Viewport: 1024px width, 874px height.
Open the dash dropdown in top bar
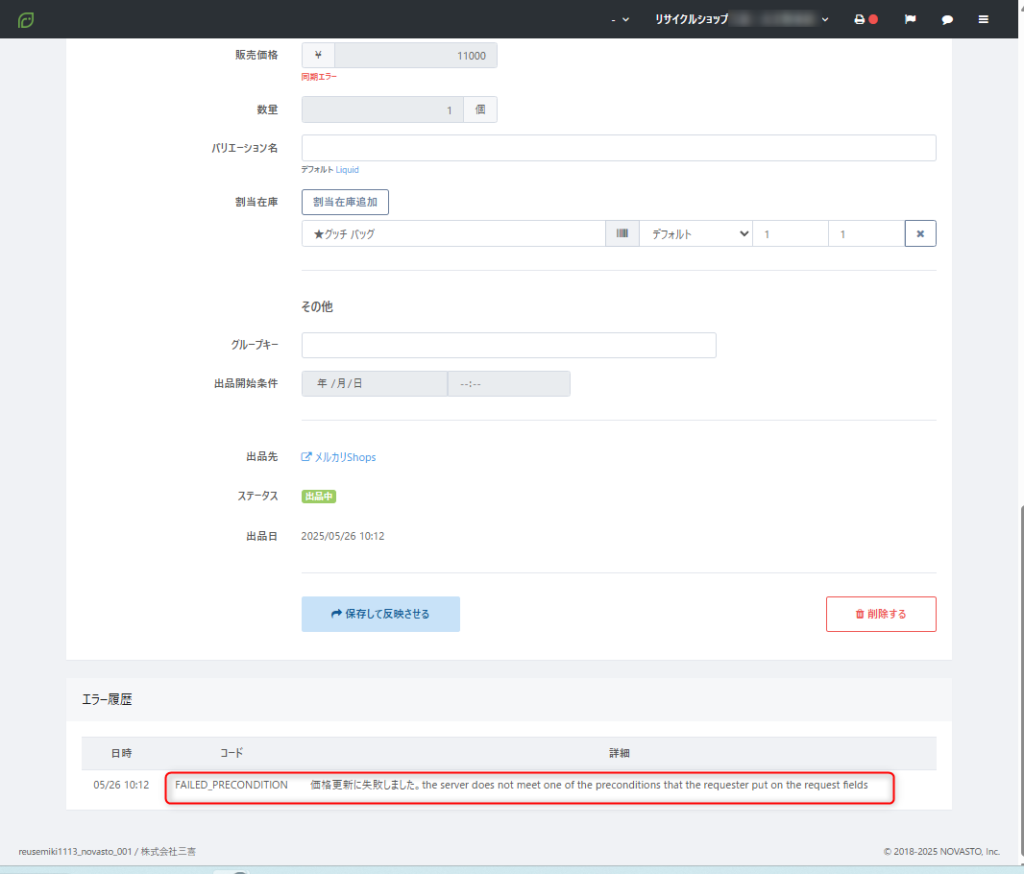[x=620, y=20]
